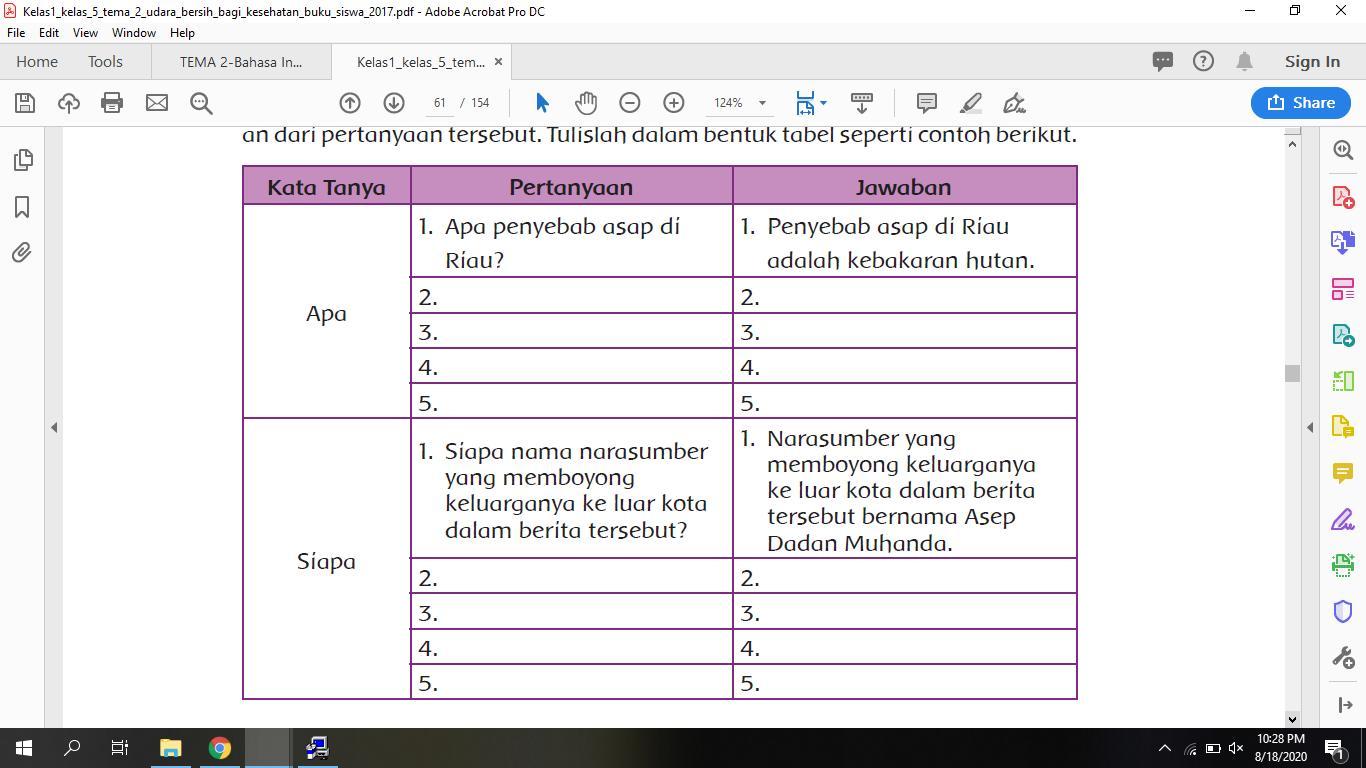The height and width of the screenshot is (768, 1366).
Task: Collapse the right tools pane arrow
Action: coord(1310,427)
